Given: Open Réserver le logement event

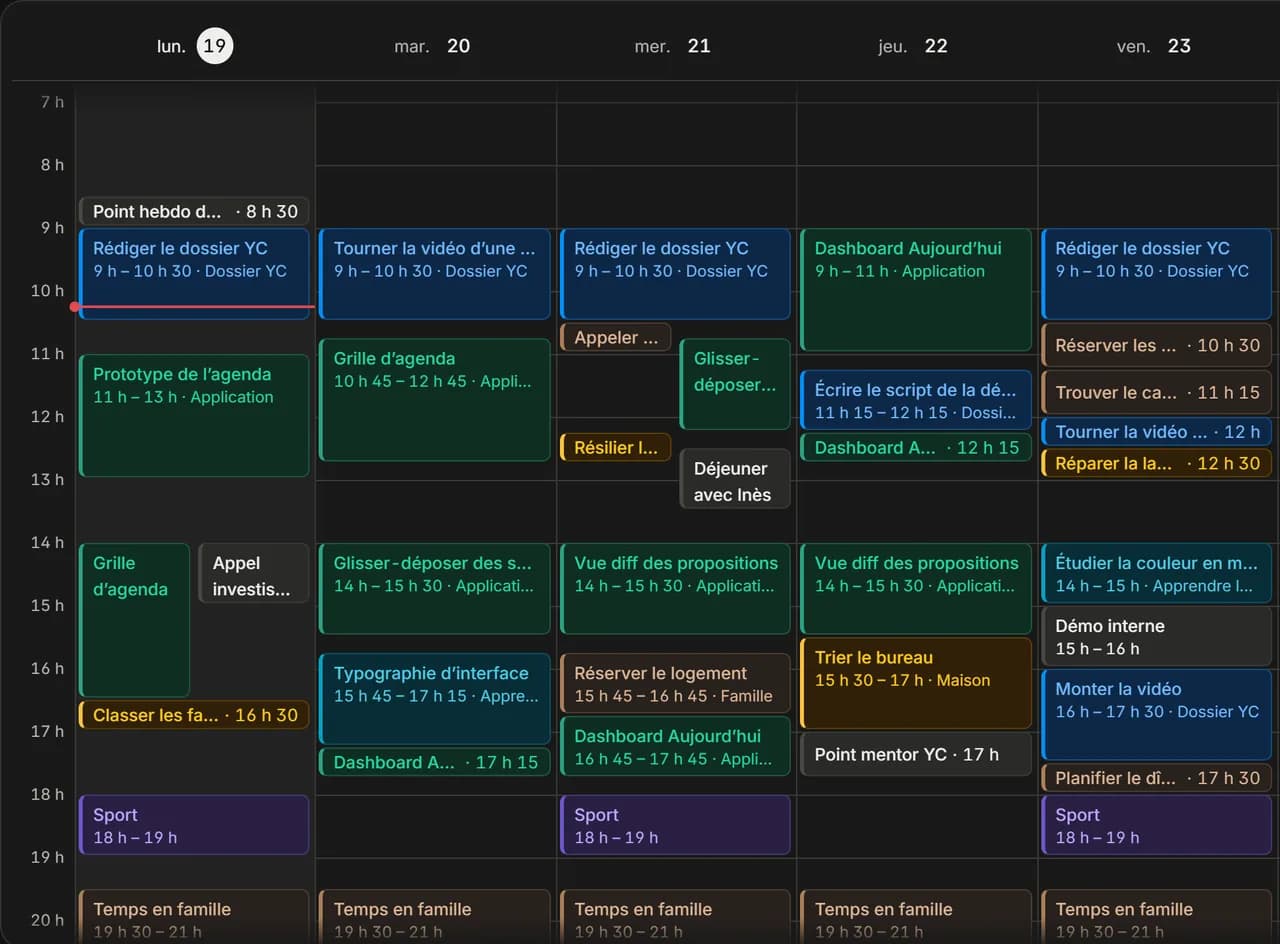Looking at the screenshot, I should coord(675,683).
